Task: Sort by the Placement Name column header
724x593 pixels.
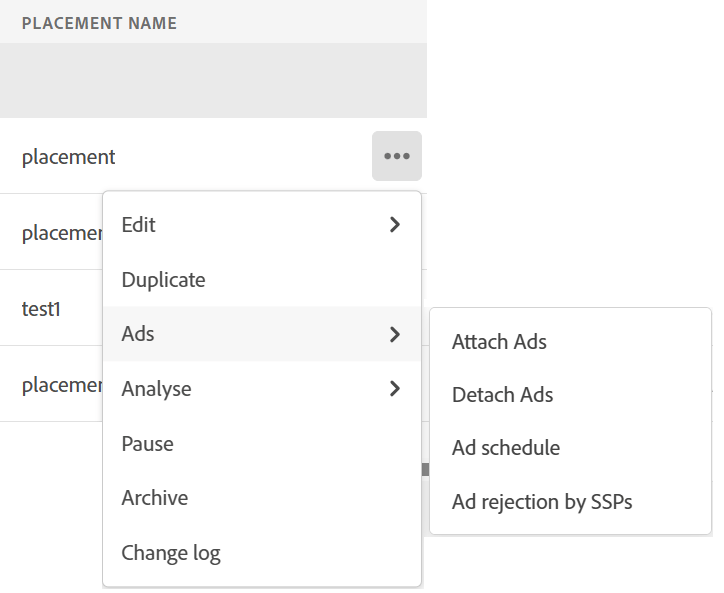Action: 99,23
